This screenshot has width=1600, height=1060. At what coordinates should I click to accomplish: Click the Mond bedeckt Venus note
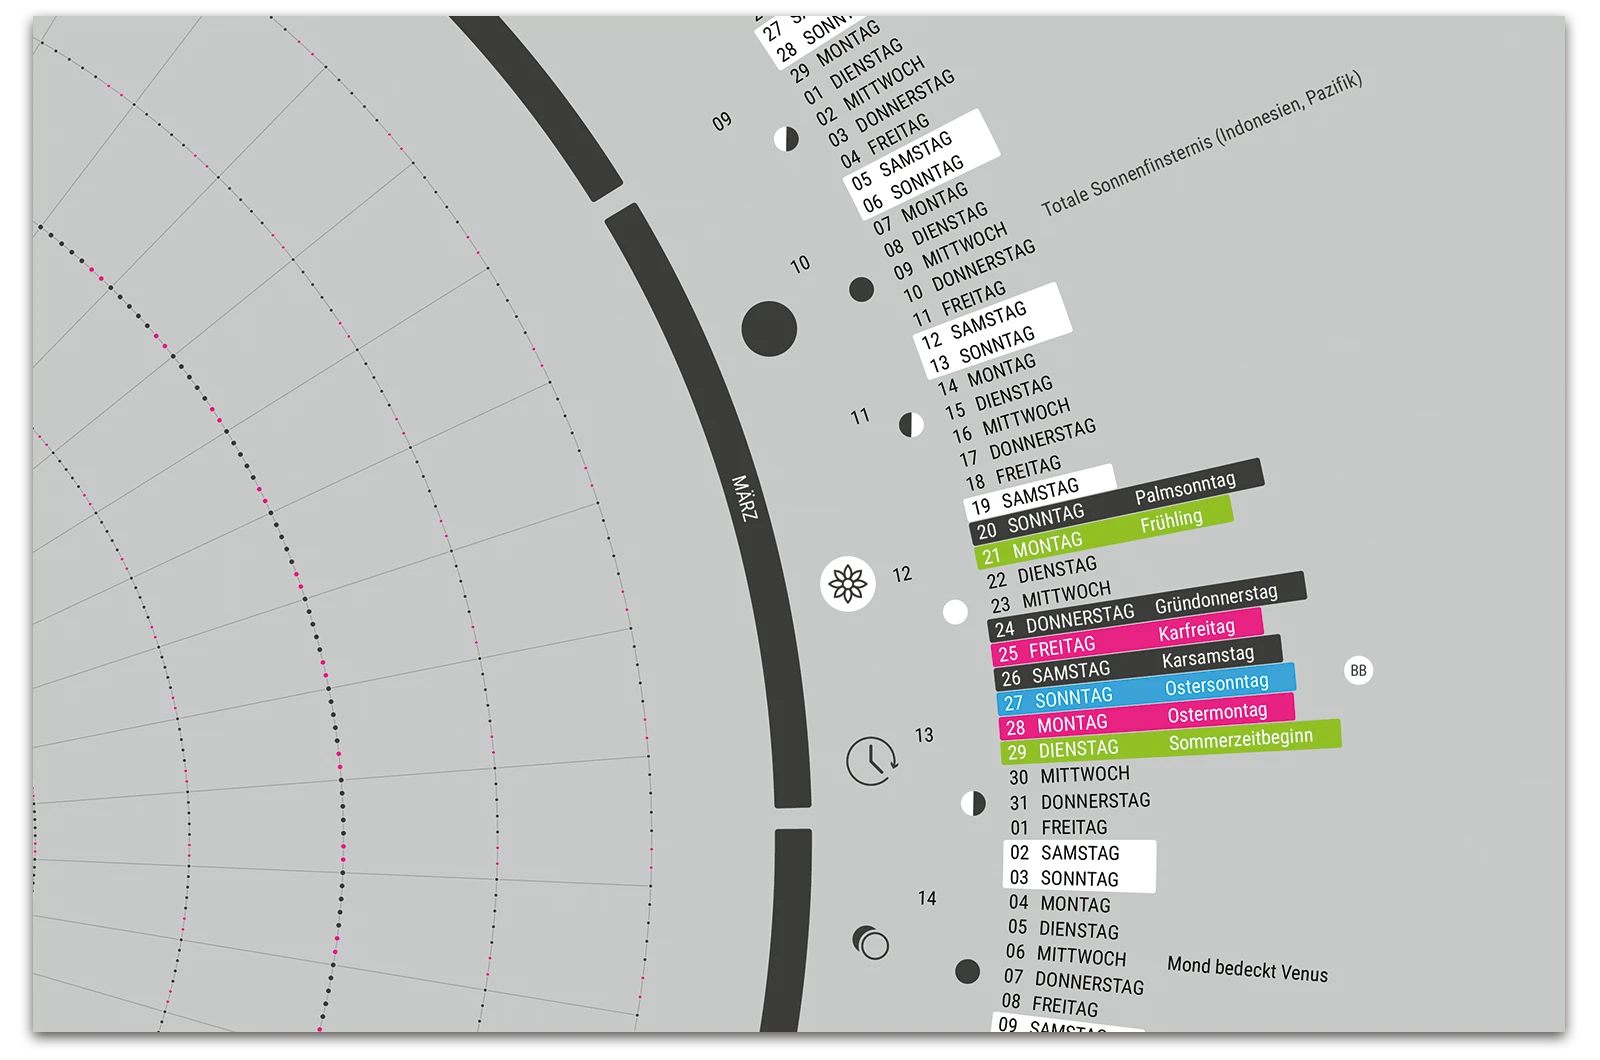[1247, 969]
